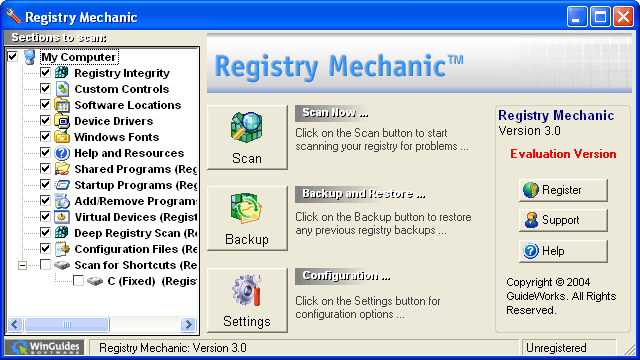The width and height of the screenshot is (640, 360).
Task: Click the window resize grip corner
Action: click(630, 349)
